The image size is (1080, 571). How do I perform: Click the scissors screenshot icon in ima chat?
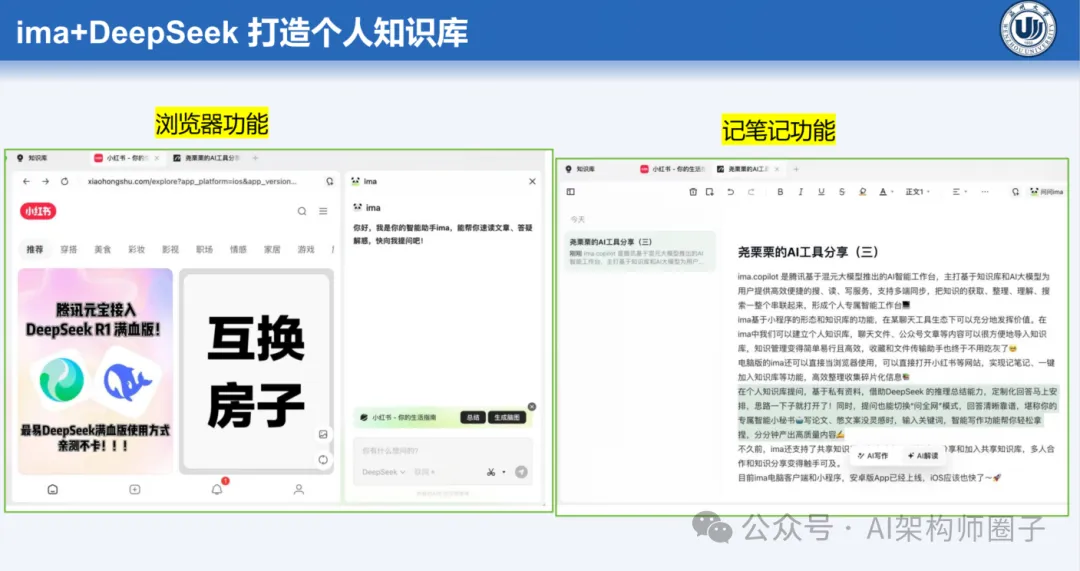pos(491,472)
